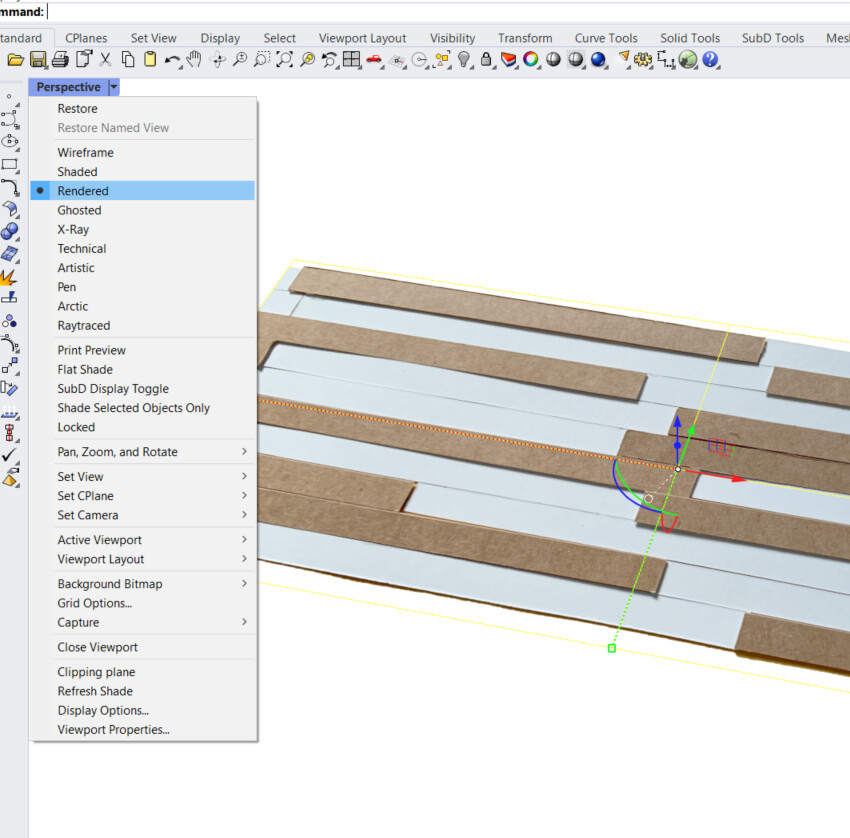This screenshot has width=850, height=838.
Task: Click the Undo arrow icon
Action: (172, 60)
